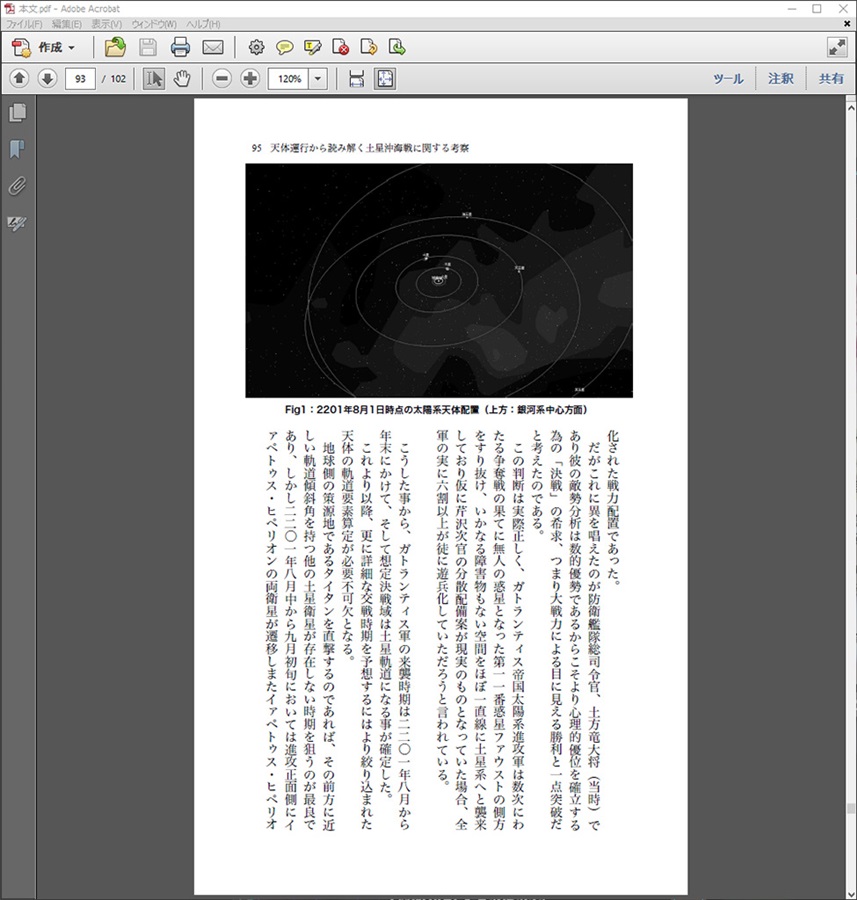Click the 120% zoom value field
Screen dimensions: 857x900
[x=289, y=79]
